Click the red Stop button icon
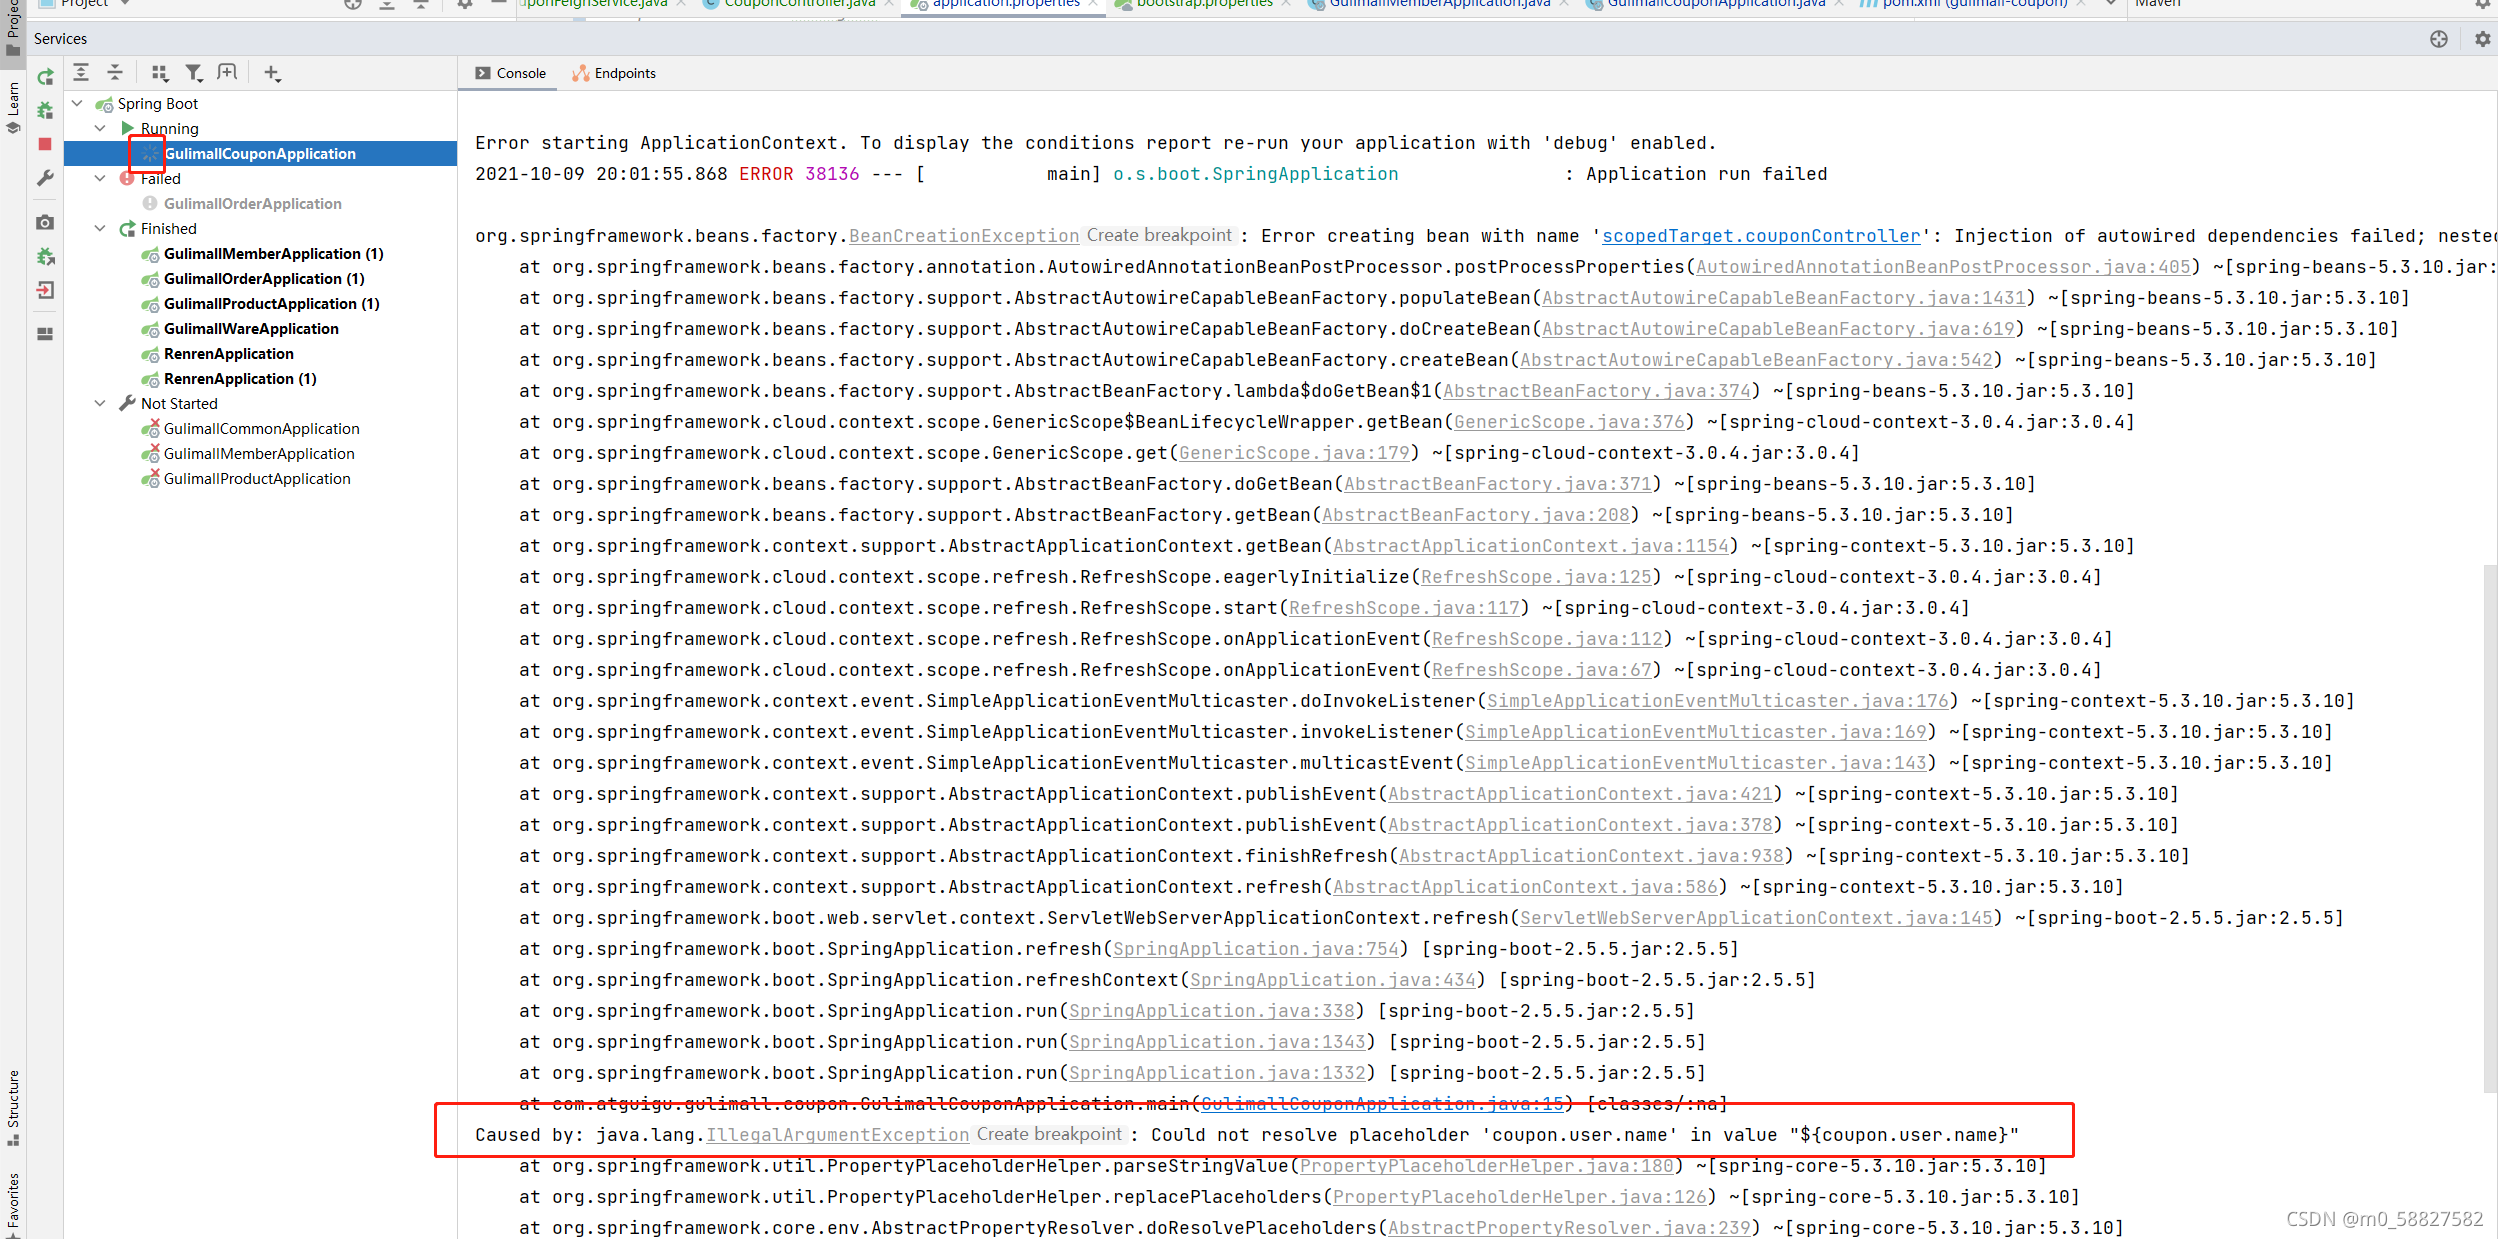2498x1239 pixels. (45, 144)
